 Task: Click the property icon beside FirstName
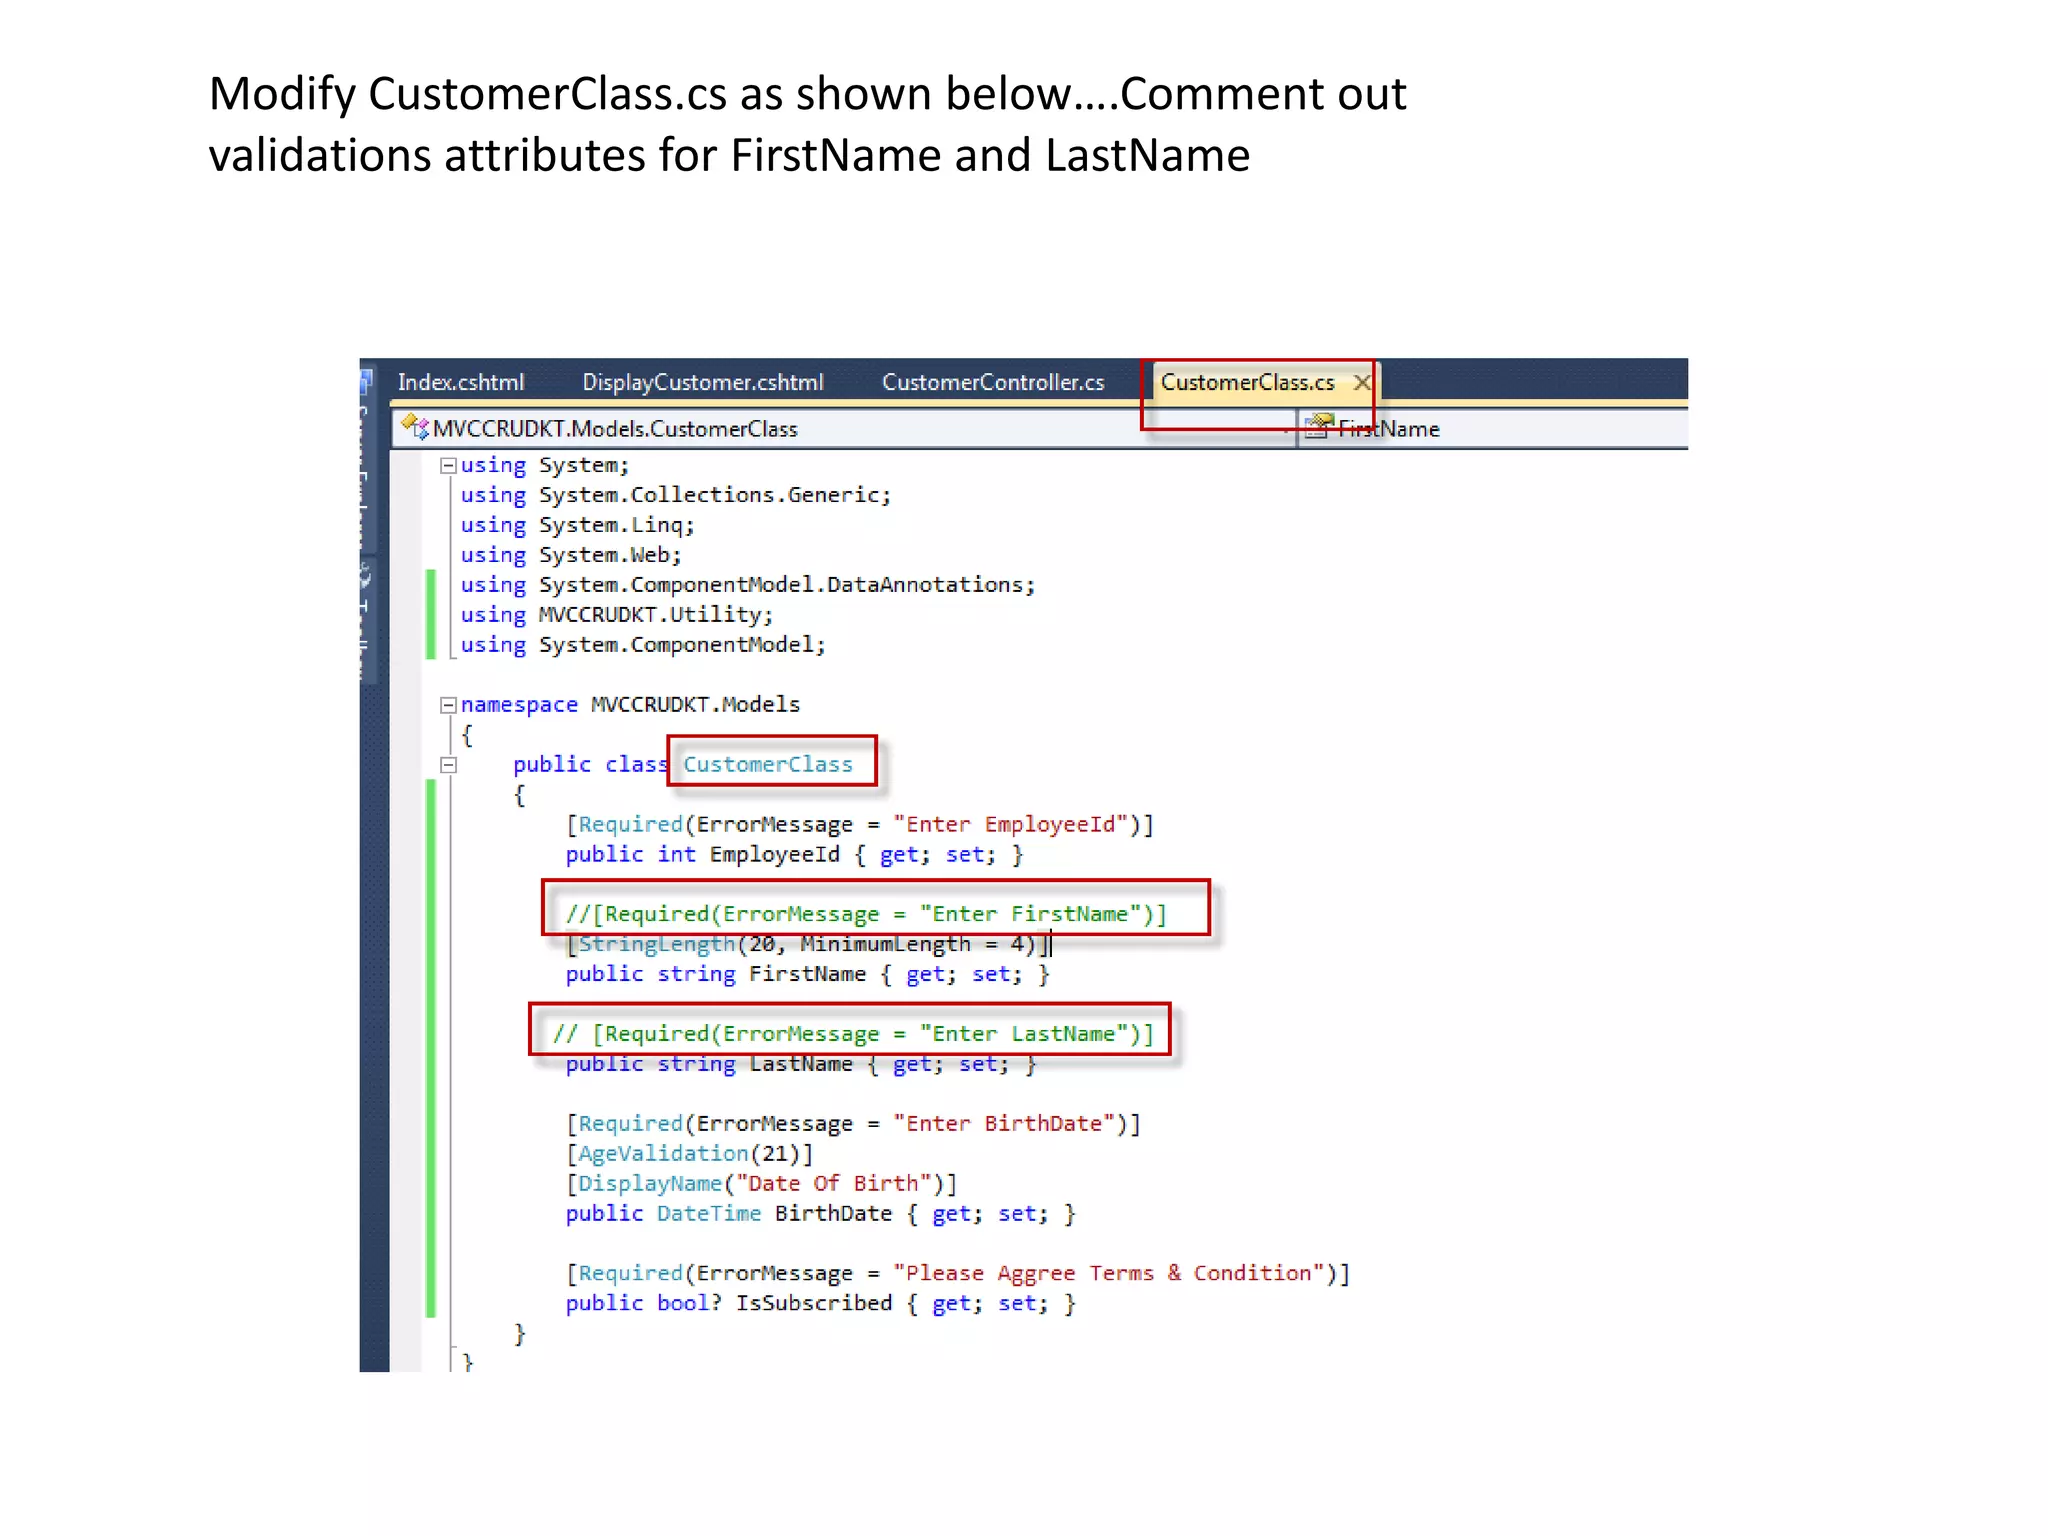tap(1319, 427)
